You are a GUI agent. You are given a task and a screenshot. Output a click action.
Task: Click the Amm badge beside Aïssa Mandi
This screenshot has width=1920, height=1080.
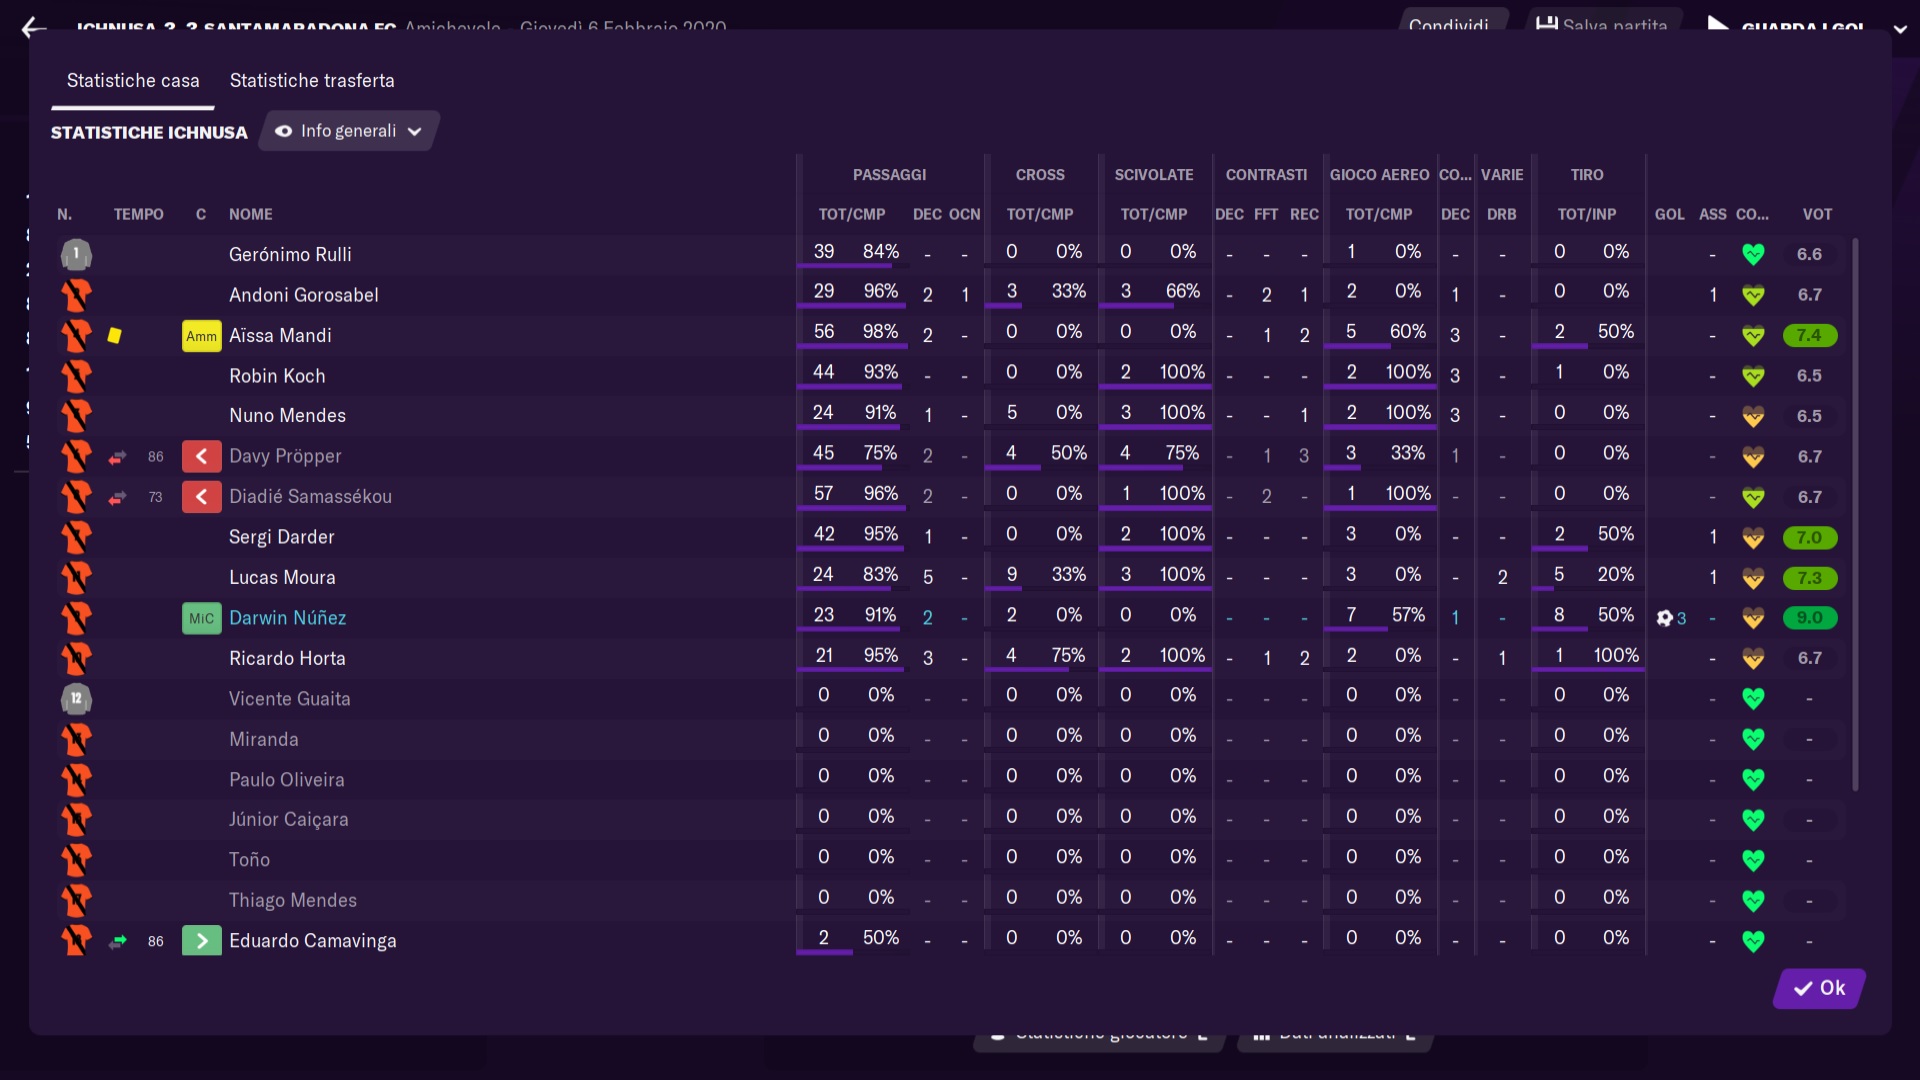click(201, 336)
